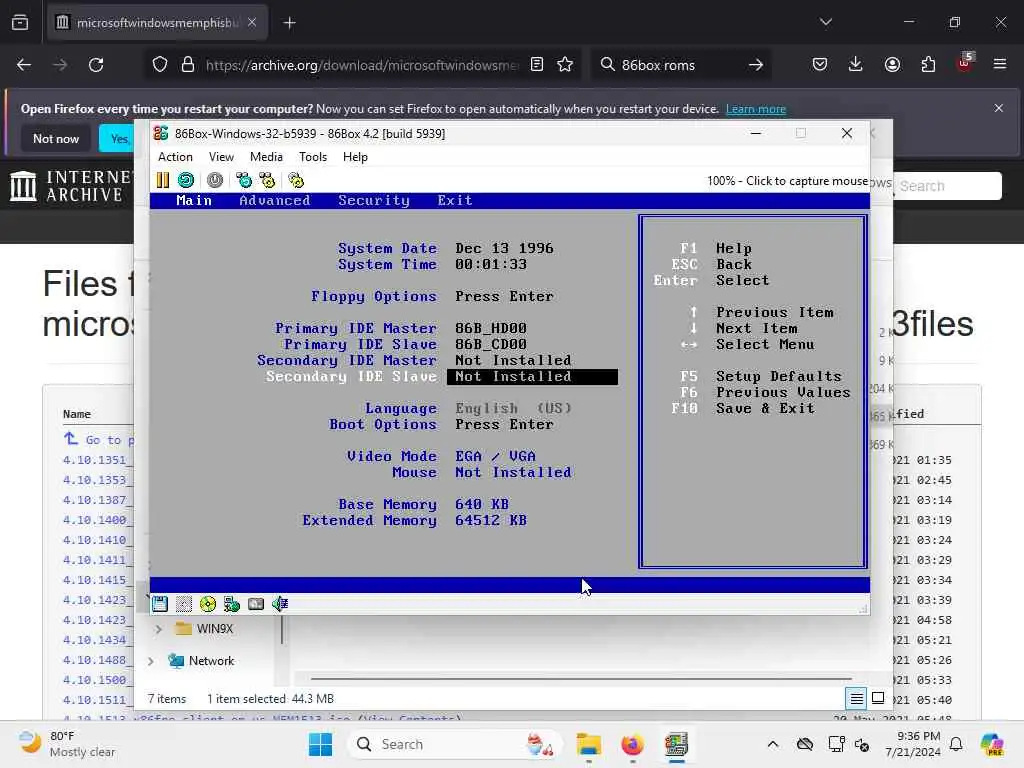1024x768 pixels.
Task: Click the Primary IDE Master value 86B_HD00
Action: tap(490, 328)
